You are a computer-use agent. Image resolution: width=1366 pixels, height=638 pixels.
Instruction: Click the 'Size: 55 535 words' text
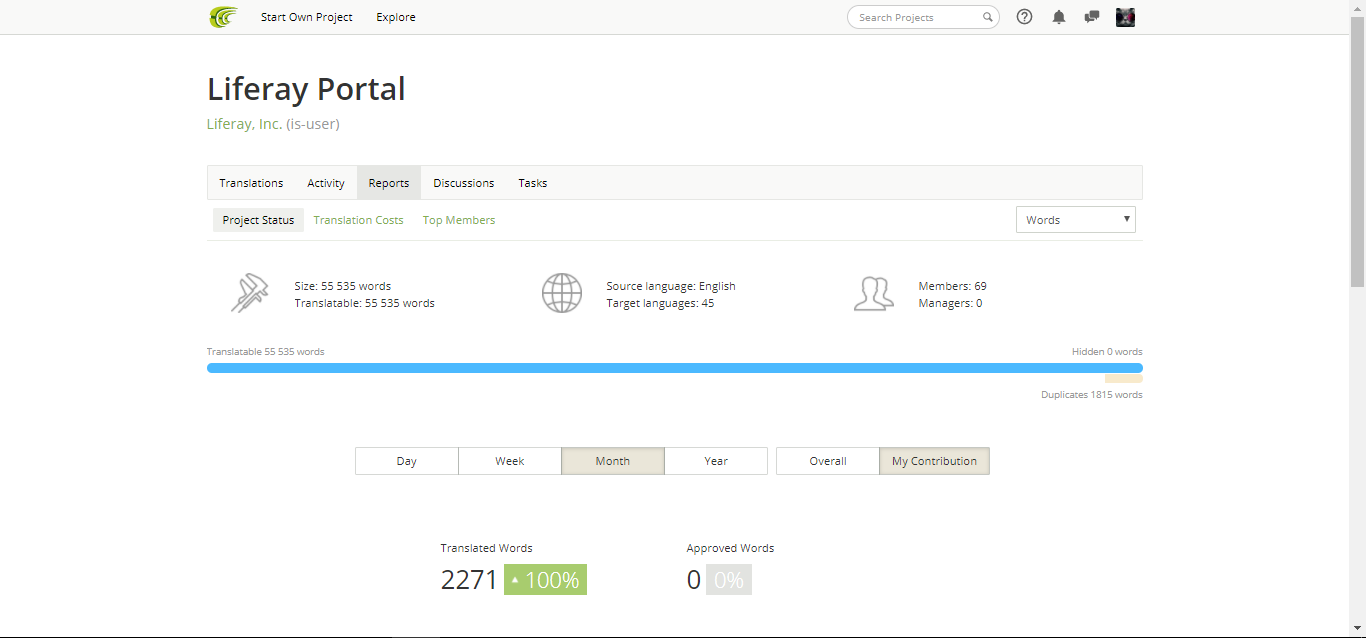coord(343,286)
